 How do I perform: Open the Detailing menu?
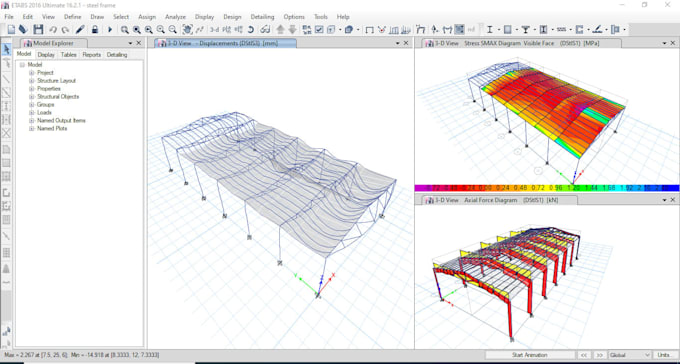(262, 16)
